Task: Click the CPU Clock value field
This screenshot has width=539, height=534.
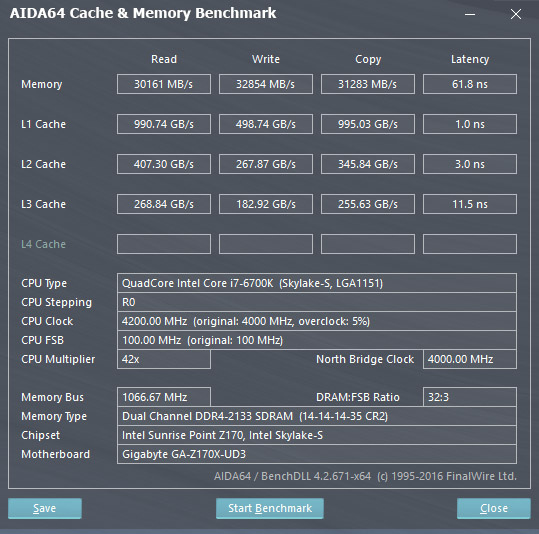Action: (317, 321)
